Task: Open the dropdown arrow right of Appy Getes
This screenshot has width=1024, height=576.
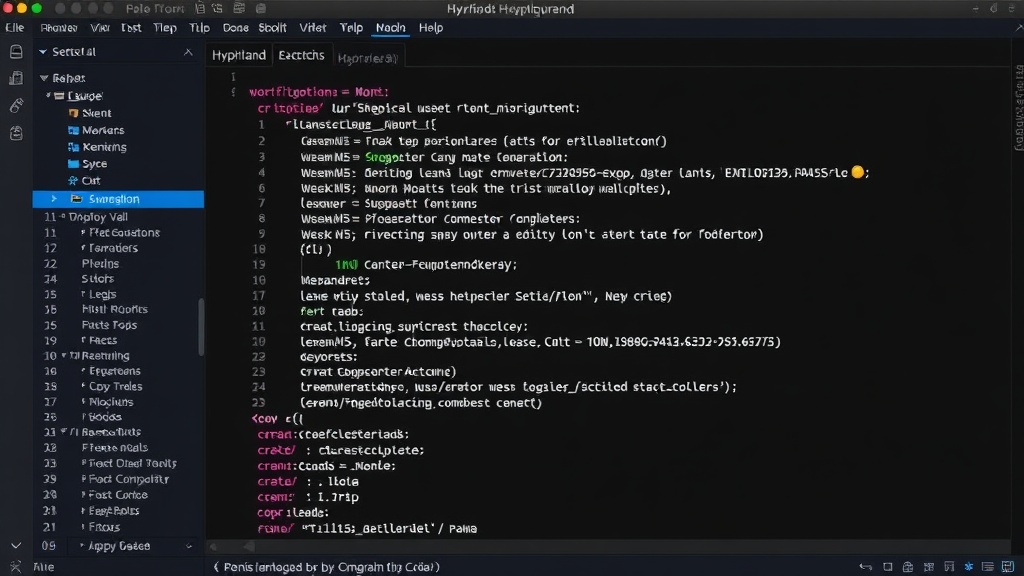Action: (x=189, y=546)
